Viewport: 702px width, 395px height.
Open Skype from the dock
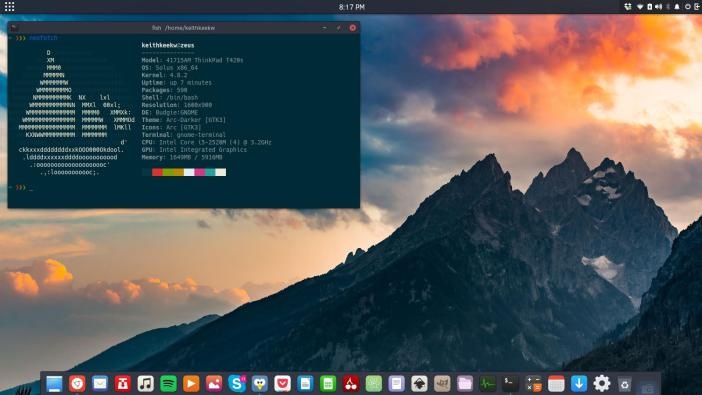click(x=237, y=384)
